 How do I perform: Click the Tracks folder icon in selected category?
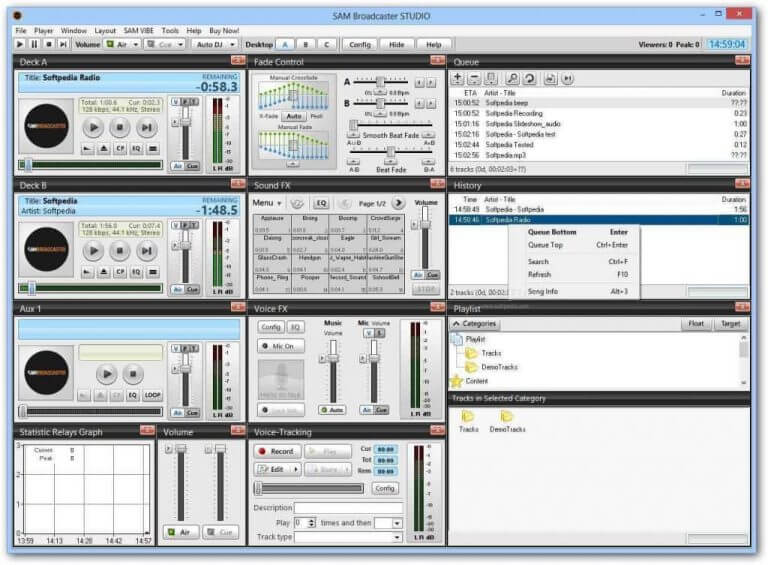pos(468,417)
